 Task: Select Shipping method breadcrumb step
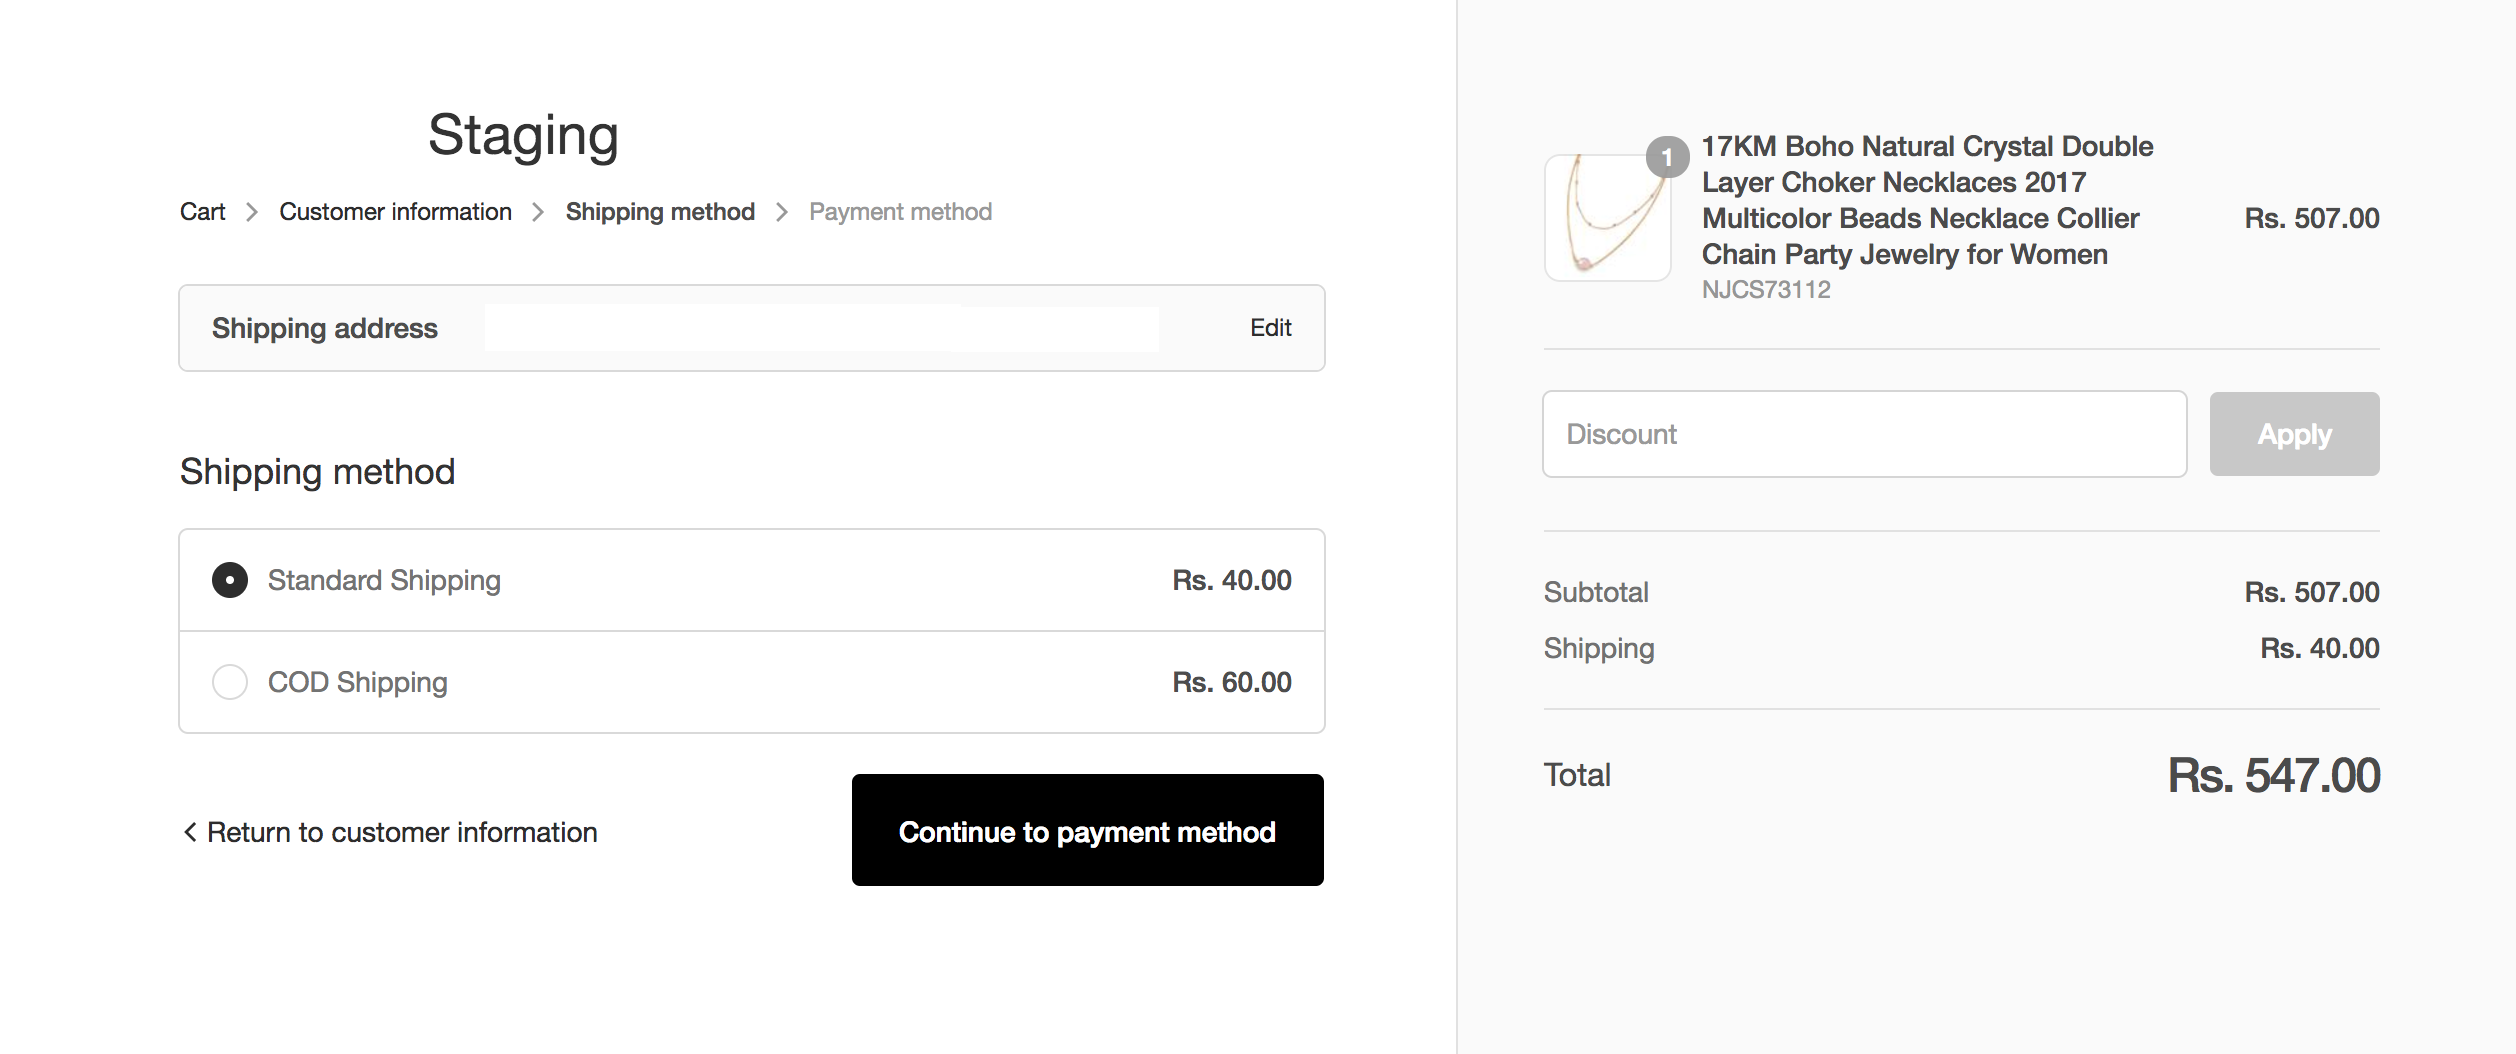coord(660,212)
